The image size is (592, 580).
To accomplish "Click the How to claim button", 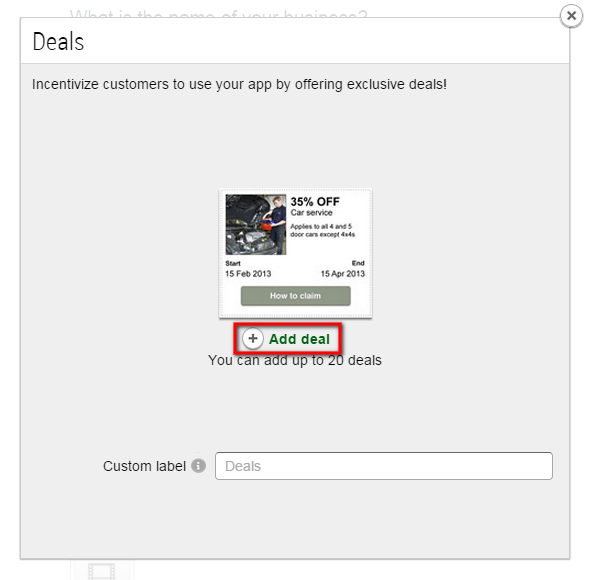I will point(296,296).
